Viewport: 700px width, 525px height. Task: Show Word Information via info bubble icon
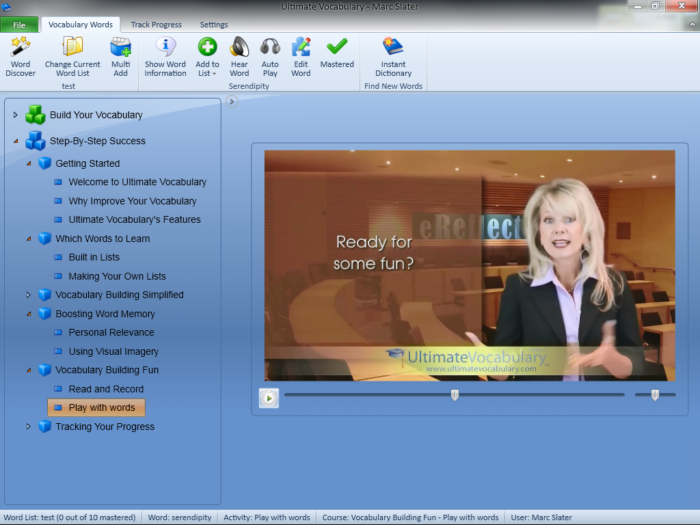[165, 46]
